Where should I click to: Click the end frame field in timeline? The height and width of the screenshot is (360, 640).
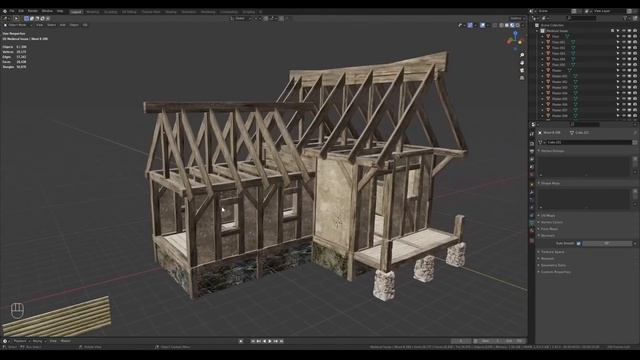click(x=514, y=341)
